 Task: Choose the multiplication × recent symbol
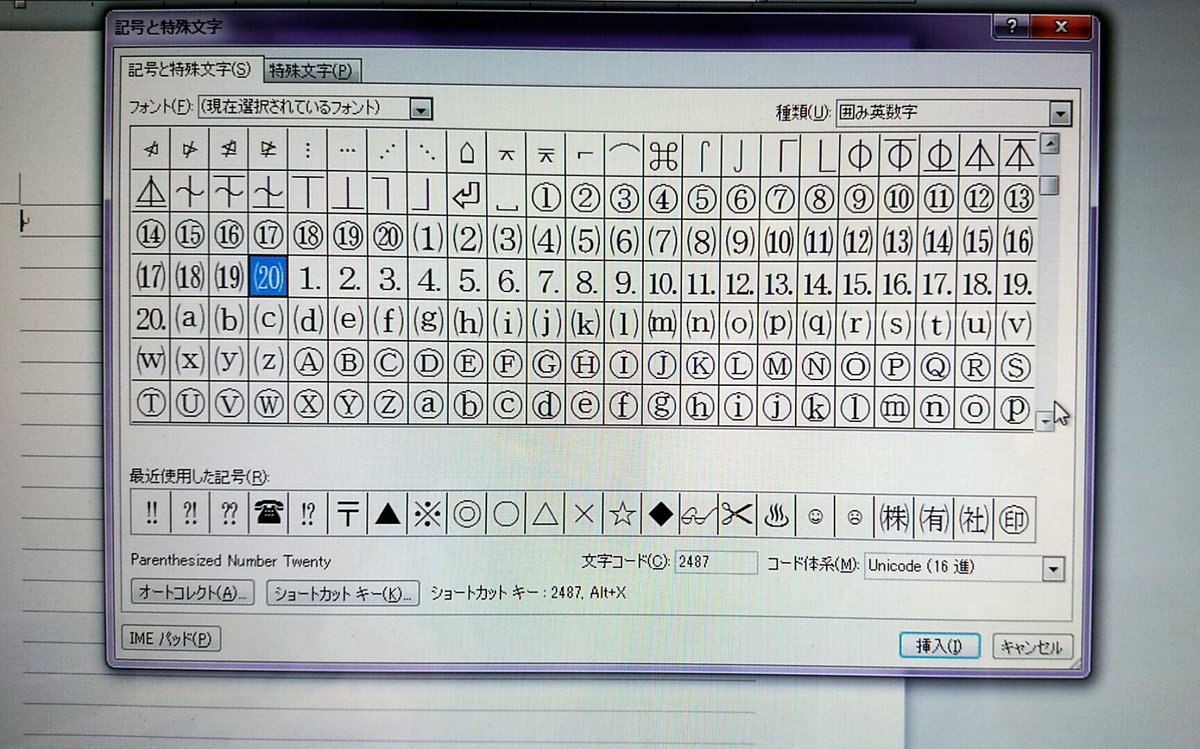pos(583,515)
